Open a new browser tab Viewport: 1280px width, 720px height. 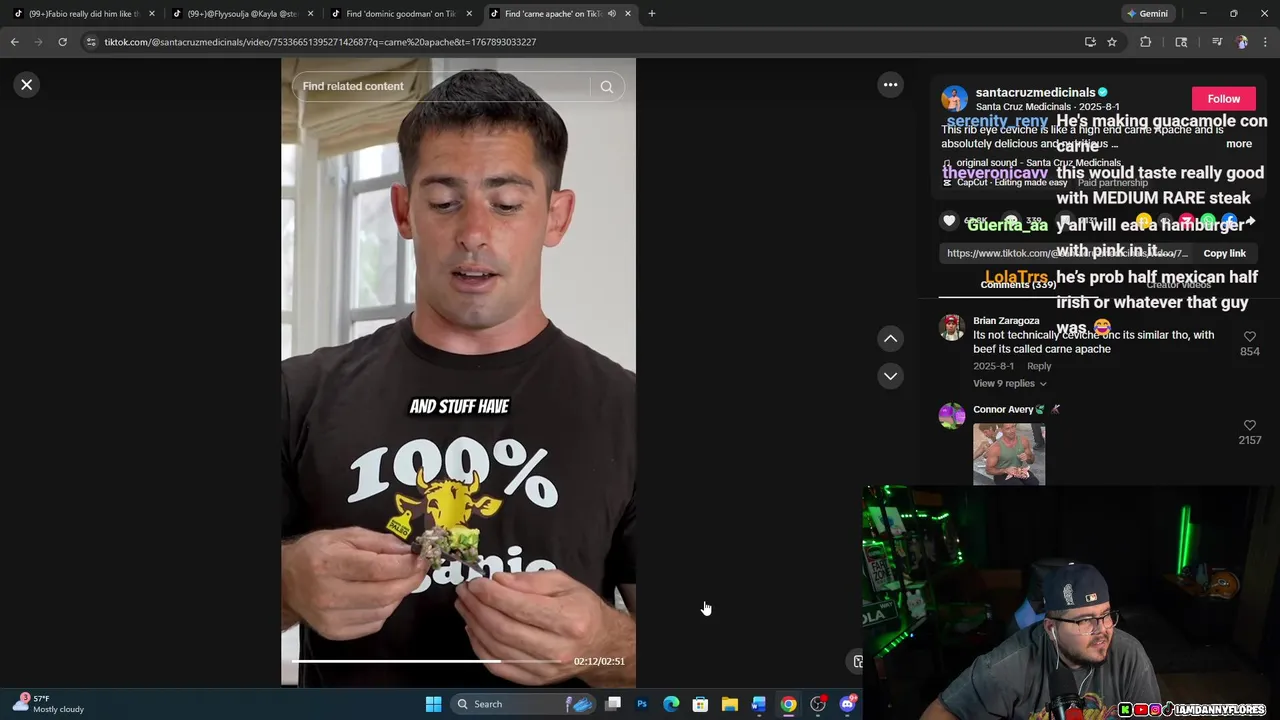point(651,14)
